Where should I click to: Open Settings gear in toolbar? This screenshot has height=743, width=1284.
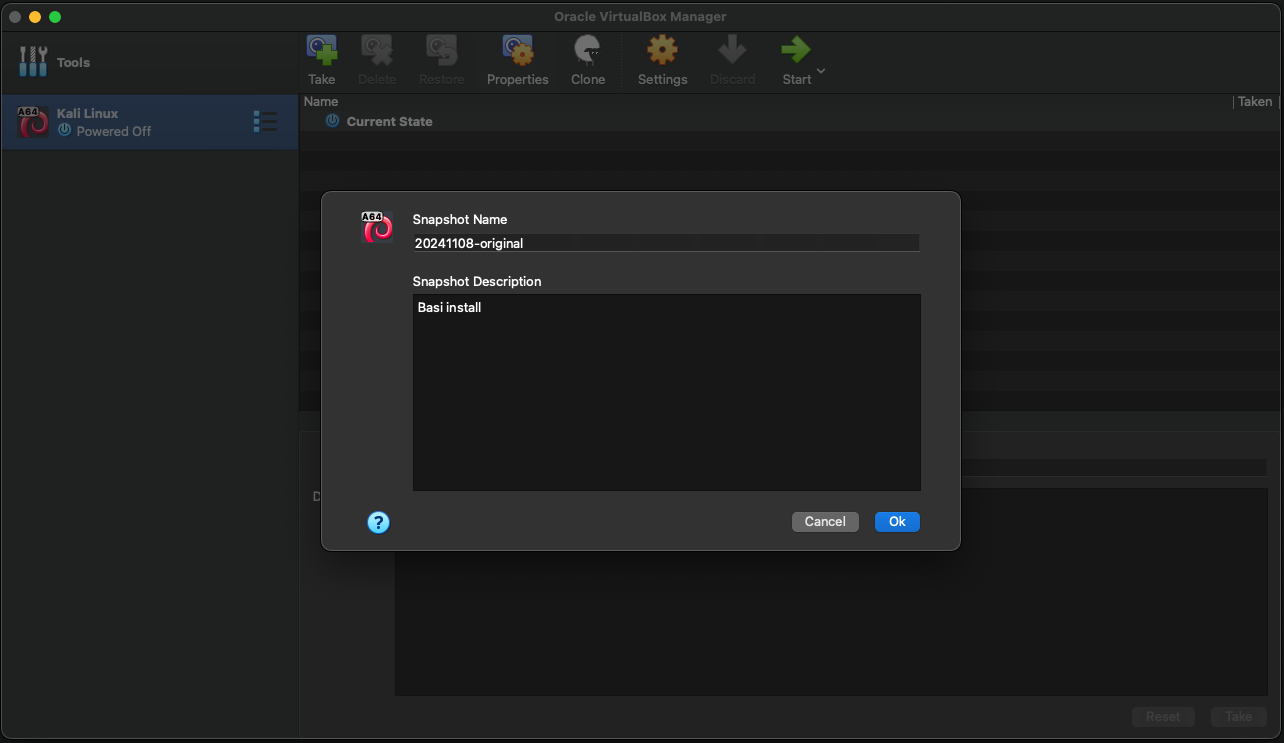coord(662,51)
